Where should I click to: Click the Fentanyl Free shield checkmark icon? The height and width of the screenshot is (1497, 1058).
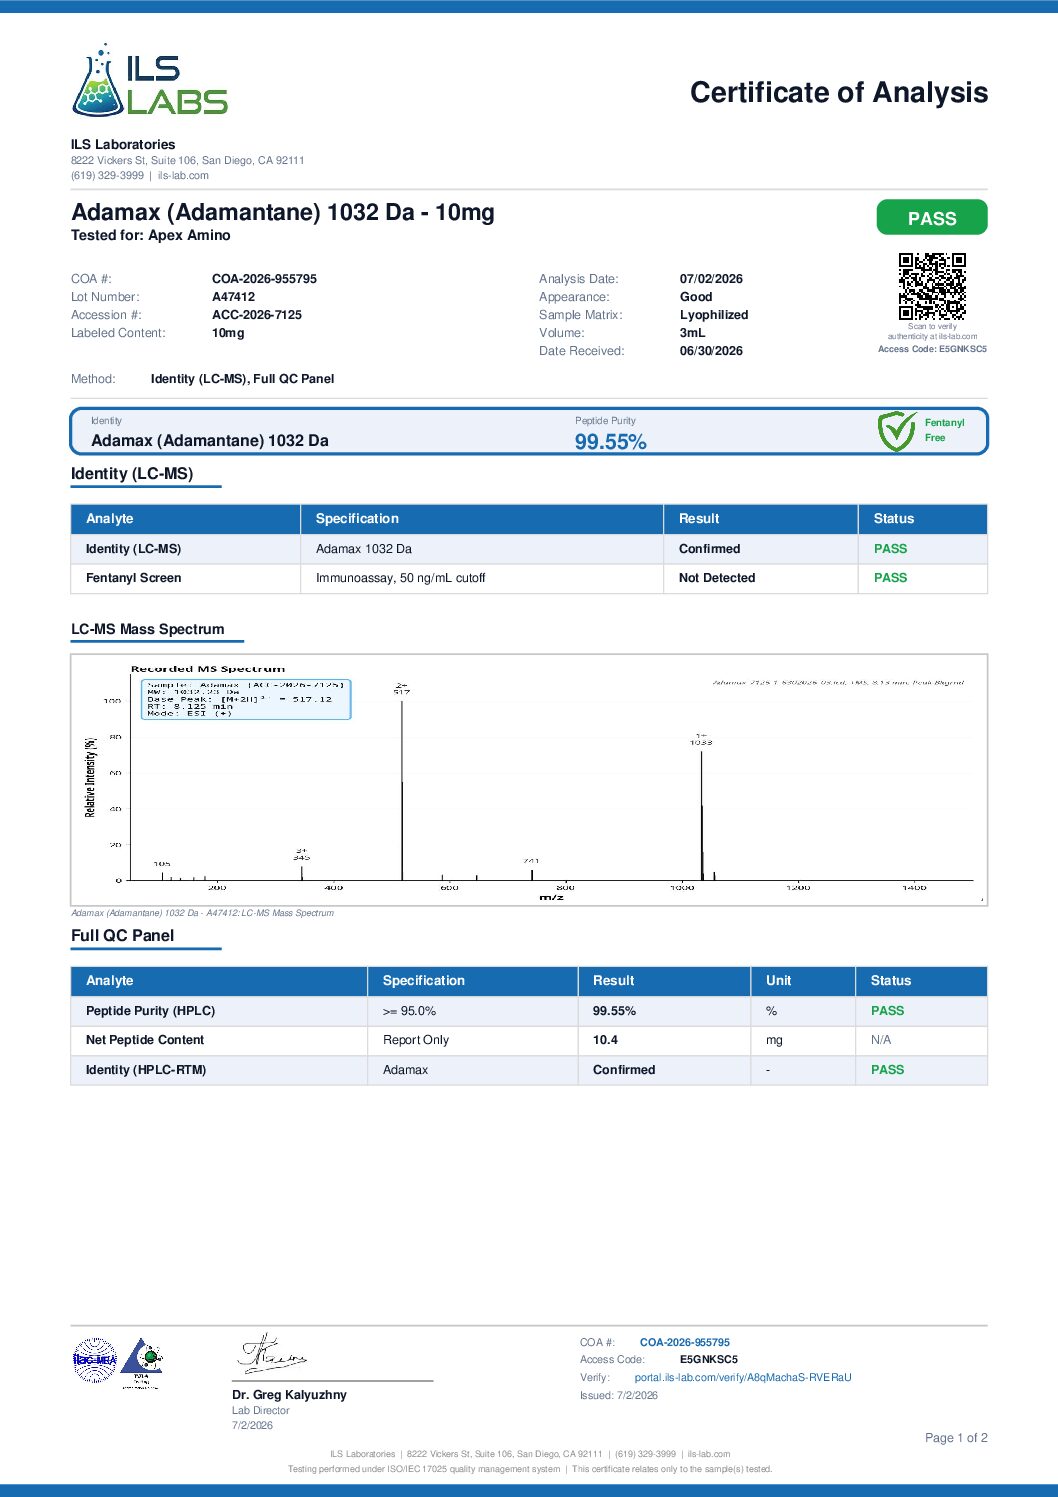[x=896, y=431]
